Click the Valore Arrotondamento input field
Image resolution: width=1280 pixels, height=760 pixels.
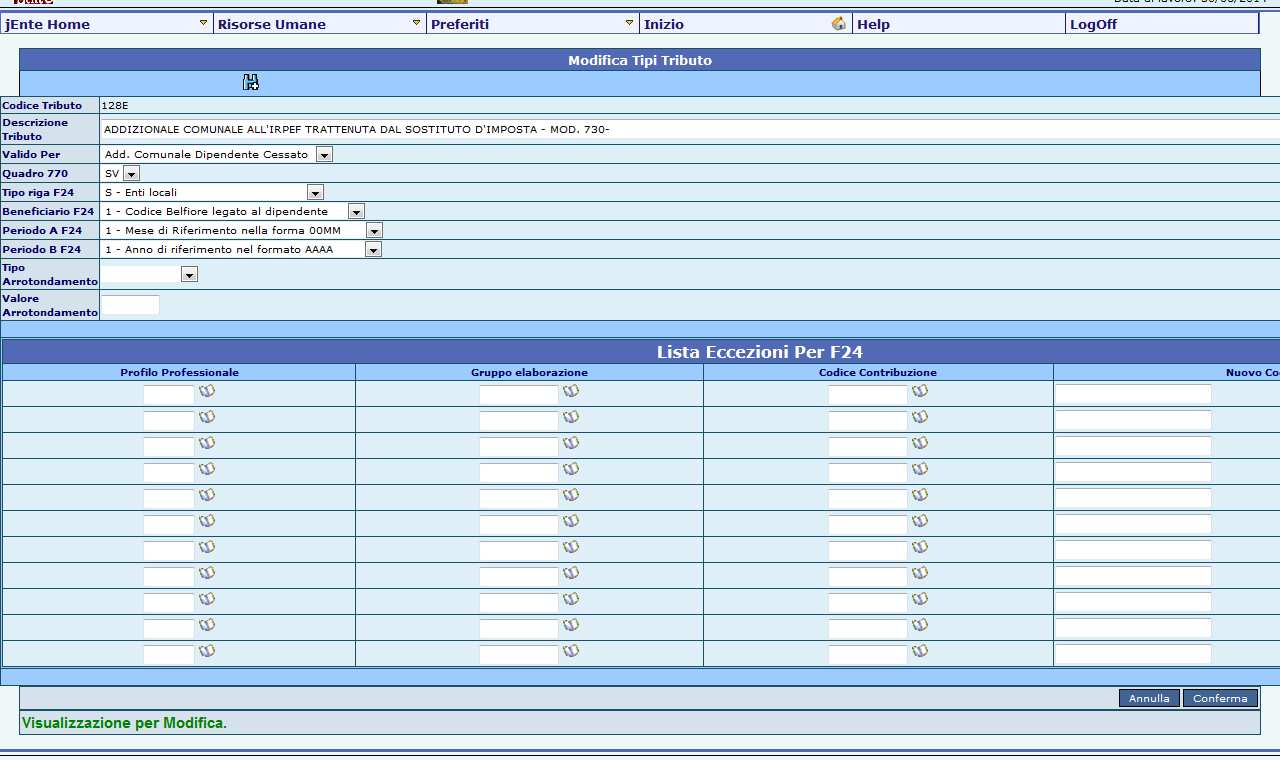pos(130,305)
